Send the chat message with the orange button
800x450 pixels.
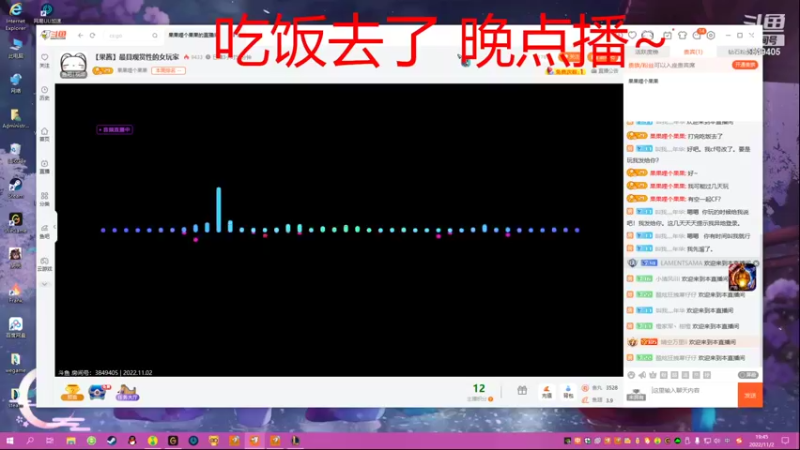750,395
